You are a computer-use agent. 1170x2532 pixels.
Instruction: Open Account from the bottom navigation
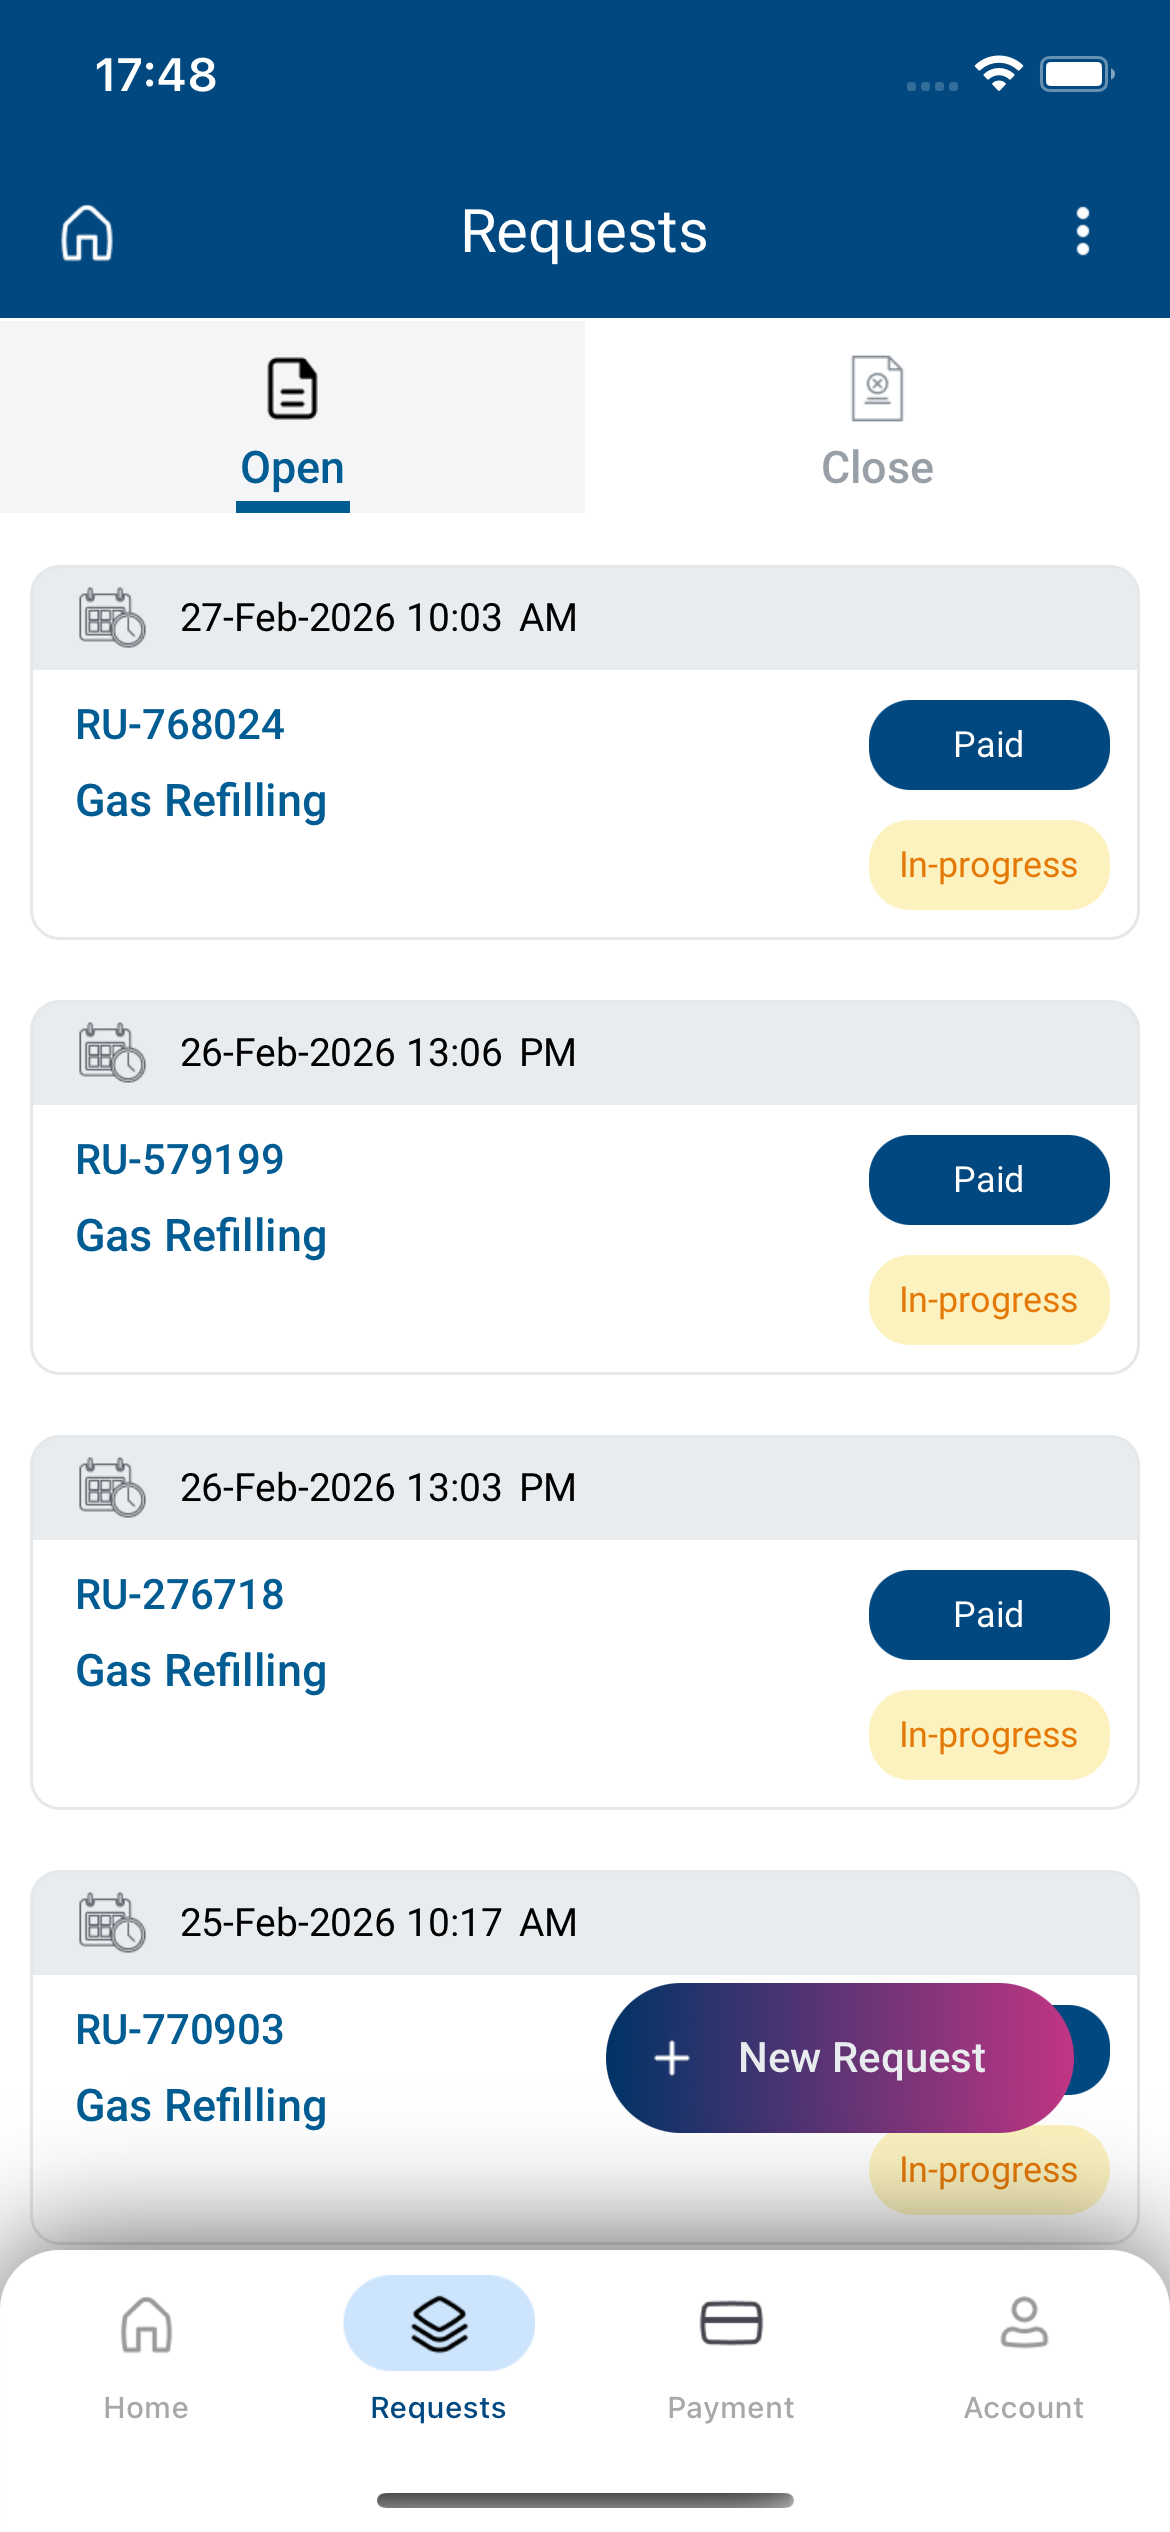1024,2350
